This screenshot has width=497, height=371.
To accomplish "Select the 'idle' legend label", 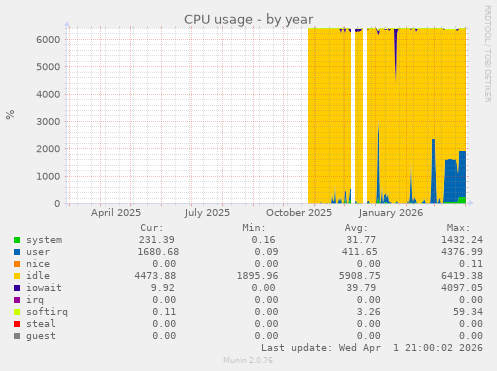I will pyautogui.click(x=38, y=276).
